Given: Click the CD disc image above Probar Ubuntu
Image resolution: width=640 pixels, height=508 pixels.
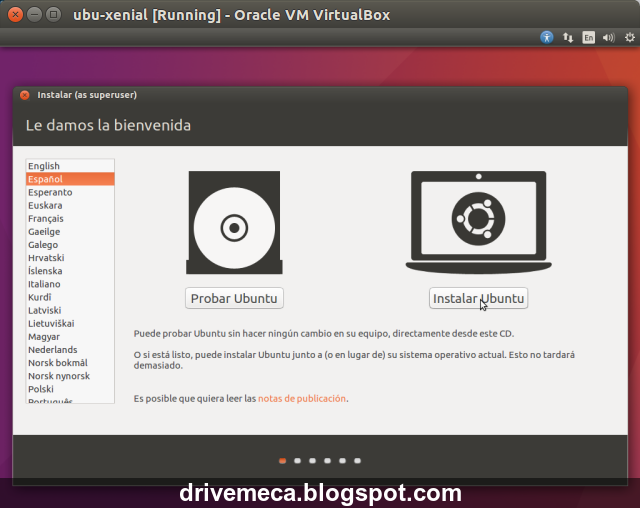Looking at the screenshot, I should 234,222.
